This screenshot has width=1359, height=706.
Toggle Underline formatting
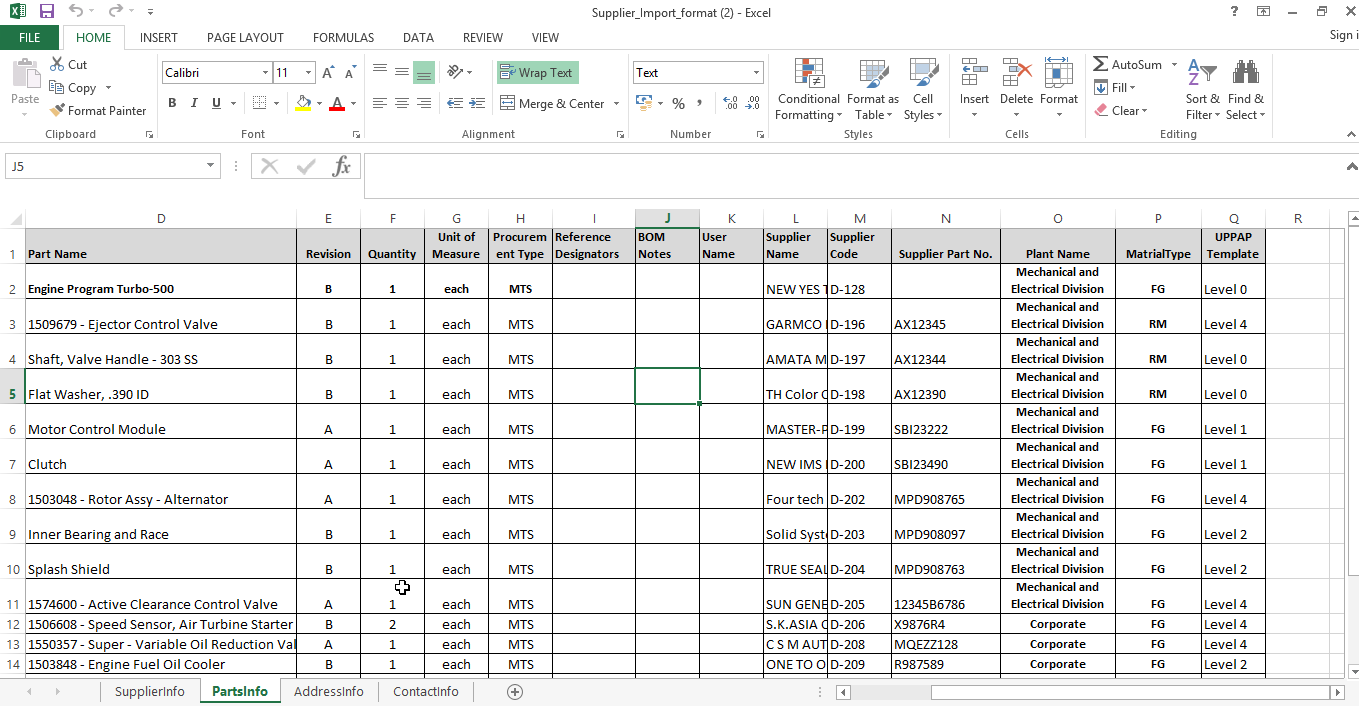pos(216,103)
